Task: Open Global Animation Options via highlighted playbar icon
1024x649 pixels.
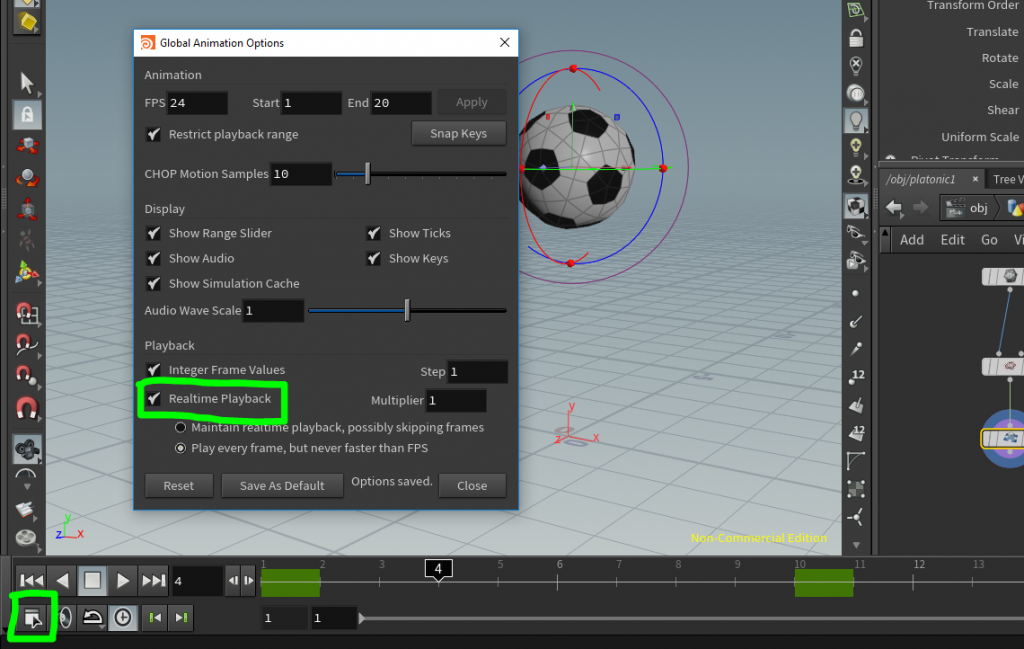Action: pos(31,617)
